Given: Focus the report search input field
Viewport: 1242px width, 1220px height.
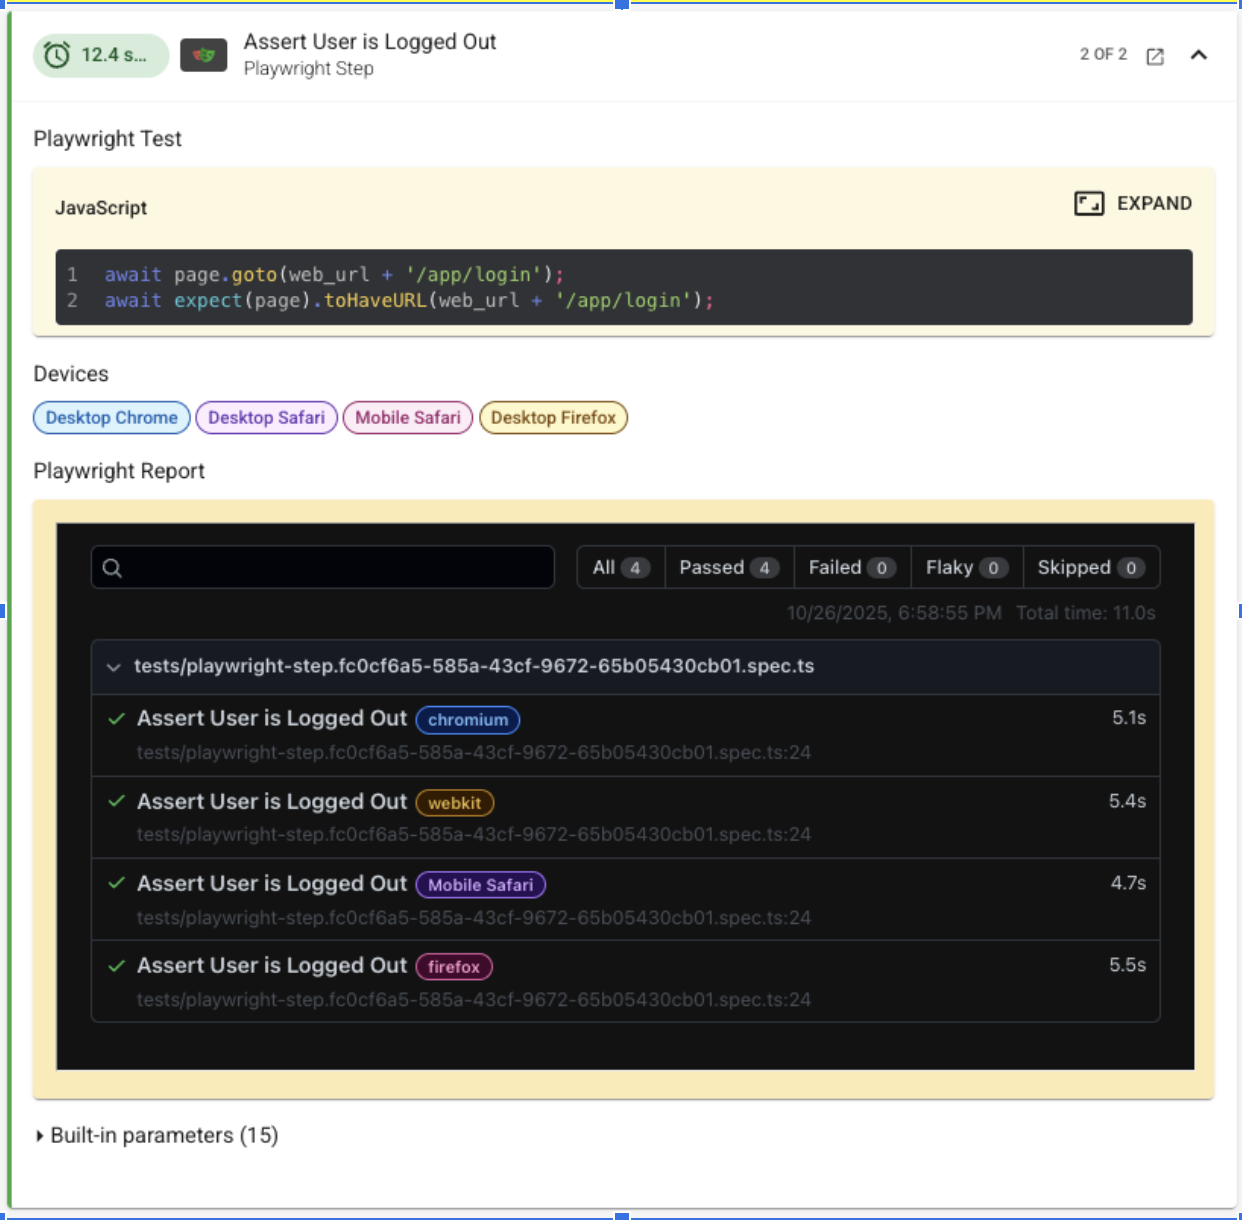Looking at the screenshot, I should 323,567.
